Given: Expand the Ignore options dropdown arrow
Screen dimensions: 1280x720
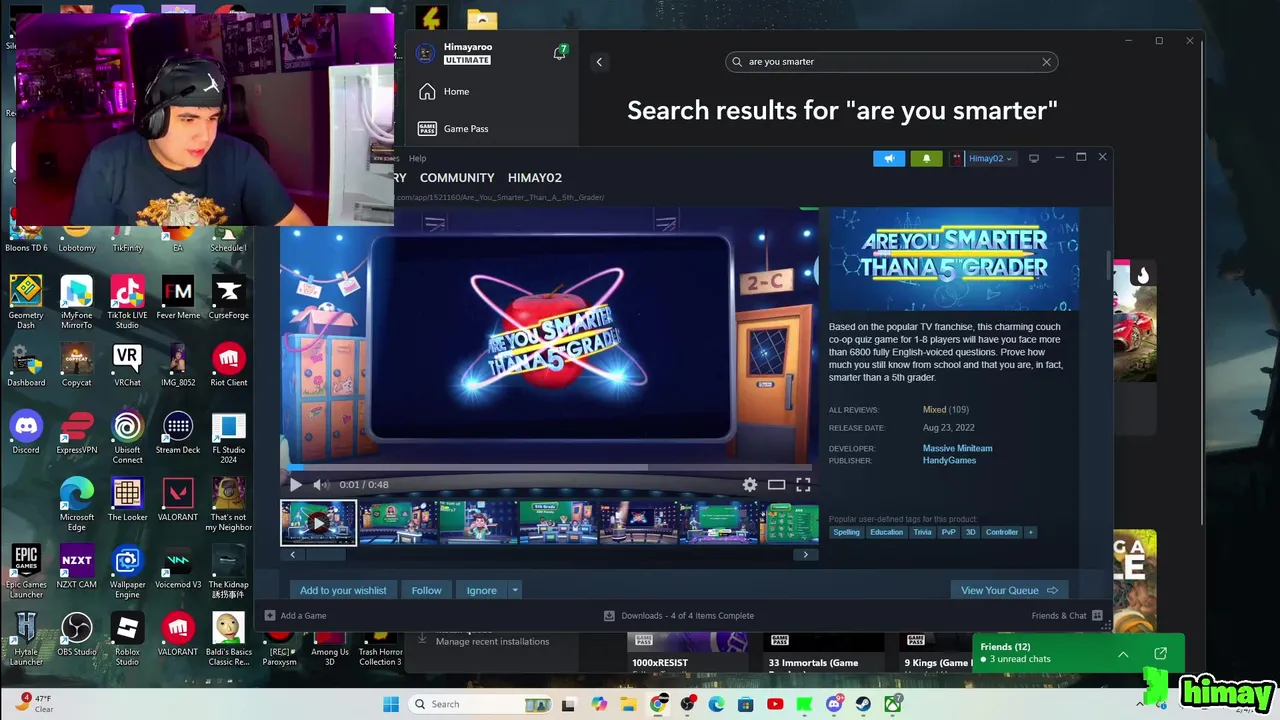Looking at the screenshot, I should tap(515, 590).
